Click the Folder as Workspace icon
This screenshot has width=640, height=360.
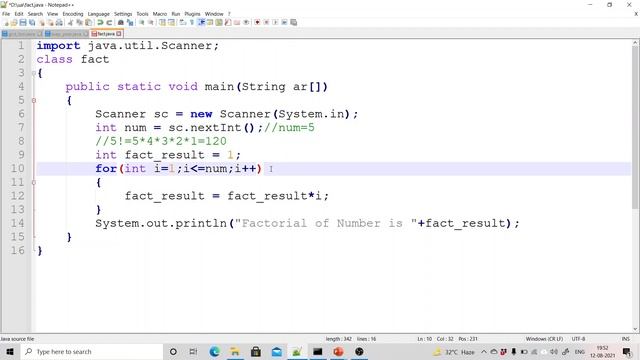pos(237,22)
